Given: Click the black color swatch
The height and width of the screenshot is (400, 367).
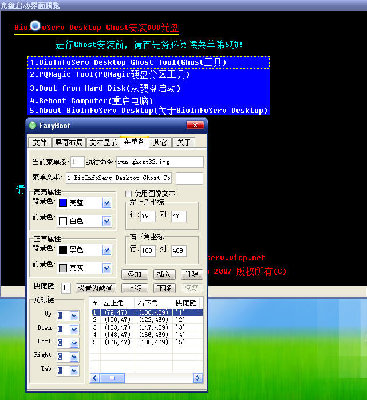Looking at the screenshot, I should [63, 250].
